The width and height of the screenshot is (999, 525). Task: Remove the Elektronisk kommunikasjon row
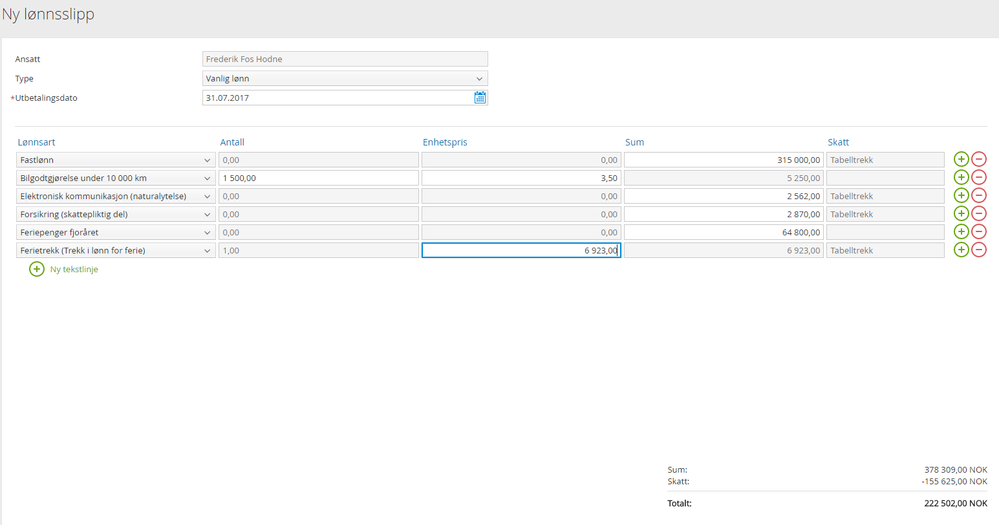coord(979,196)
